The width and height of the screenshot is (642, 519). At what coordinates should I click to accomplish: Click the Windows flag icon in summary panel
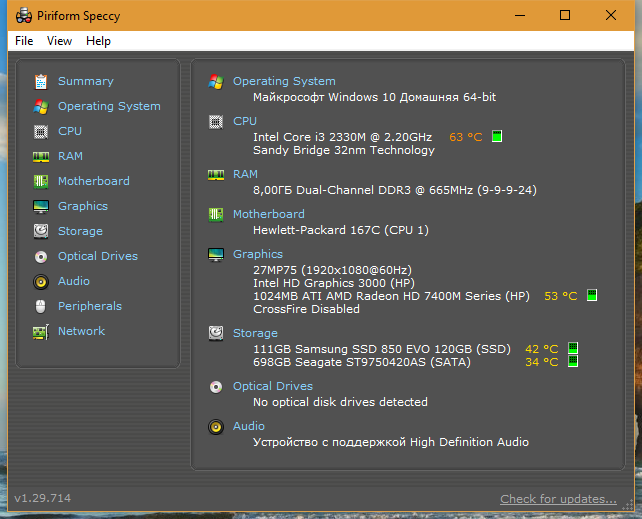pyautogui.click(x=216, y=82)
